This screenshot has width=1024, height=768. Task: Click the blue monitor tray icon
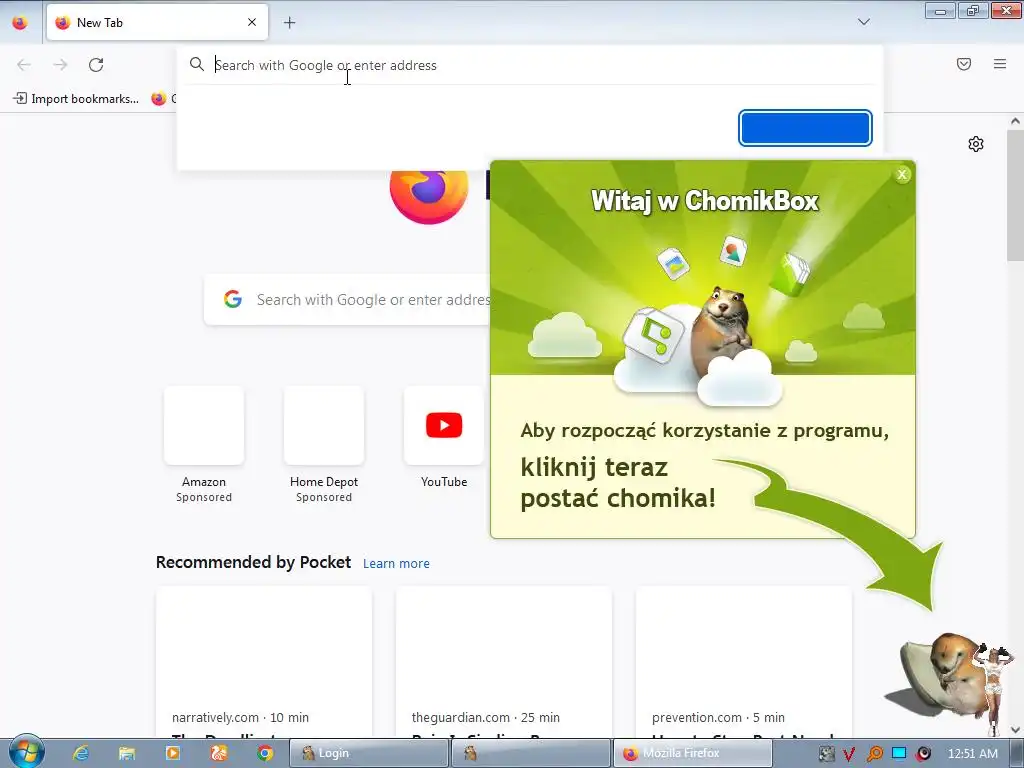tap(899, 753)
